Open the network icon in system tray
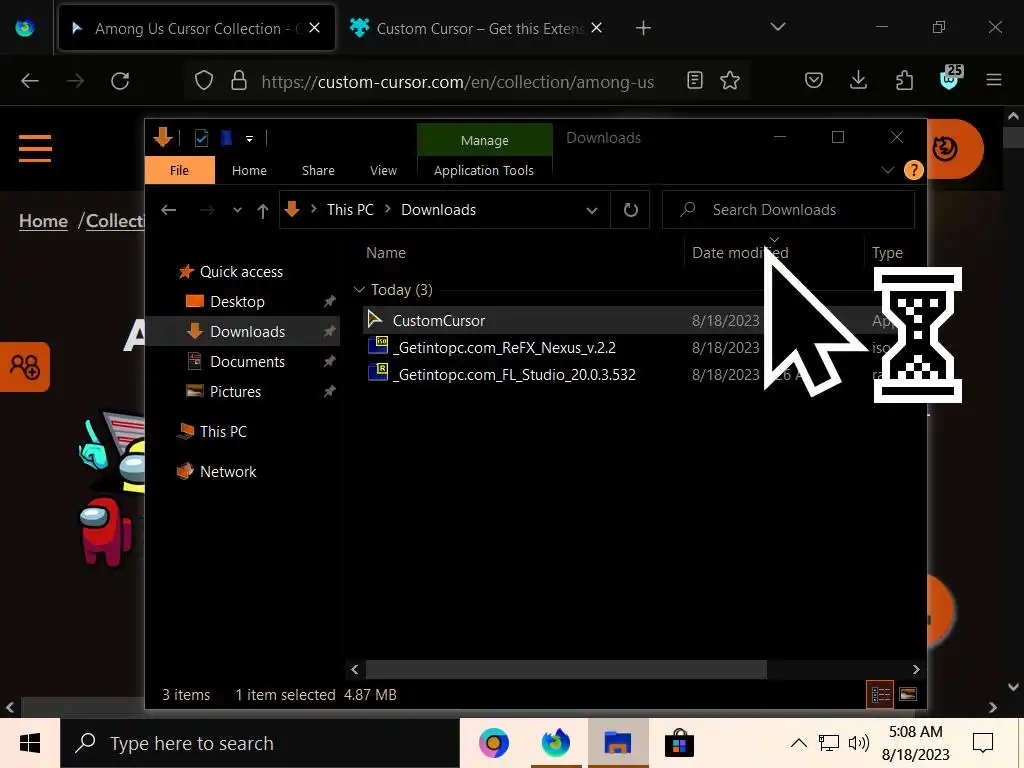The height and width of the screenshot is (768, 1024). [829, 743]
